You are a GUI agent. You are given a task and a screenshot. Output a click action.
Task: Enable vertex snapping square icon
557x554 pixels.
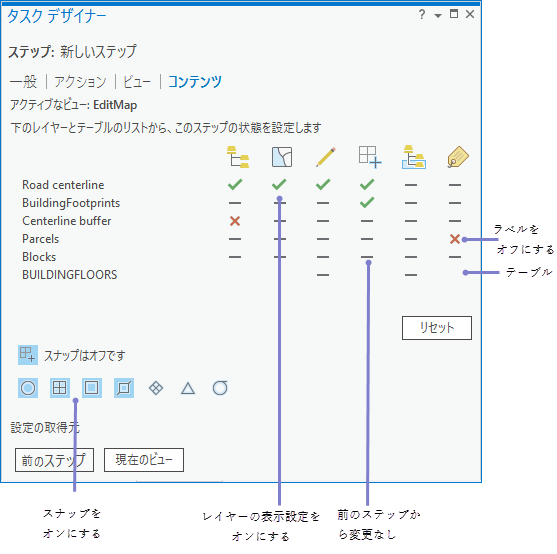coord(92,388)
